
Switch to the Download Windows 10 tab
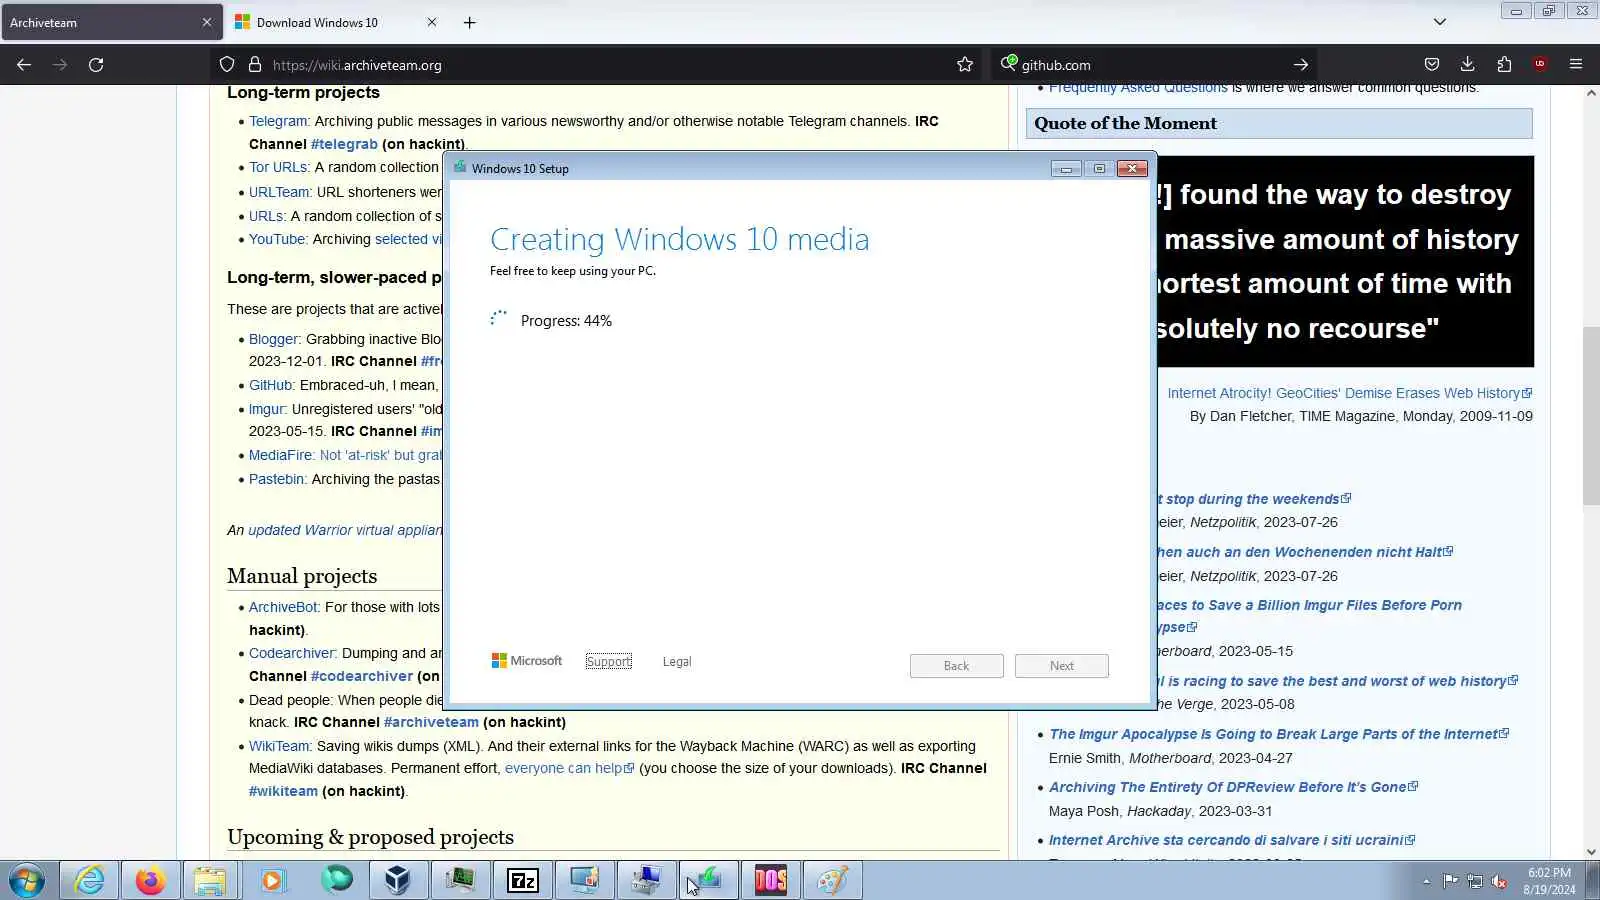pyautogui.click(x=337, y=22)
